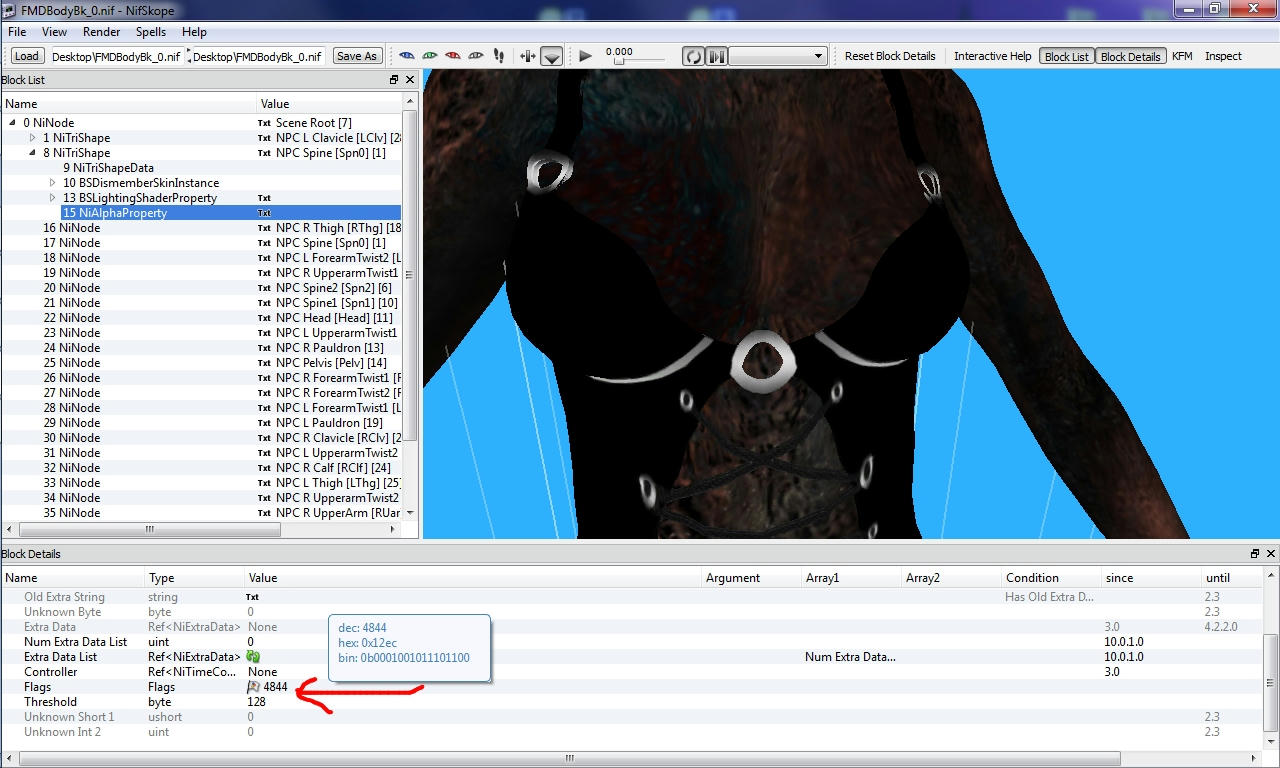Toggle the loop animation button

pos(693,56)
